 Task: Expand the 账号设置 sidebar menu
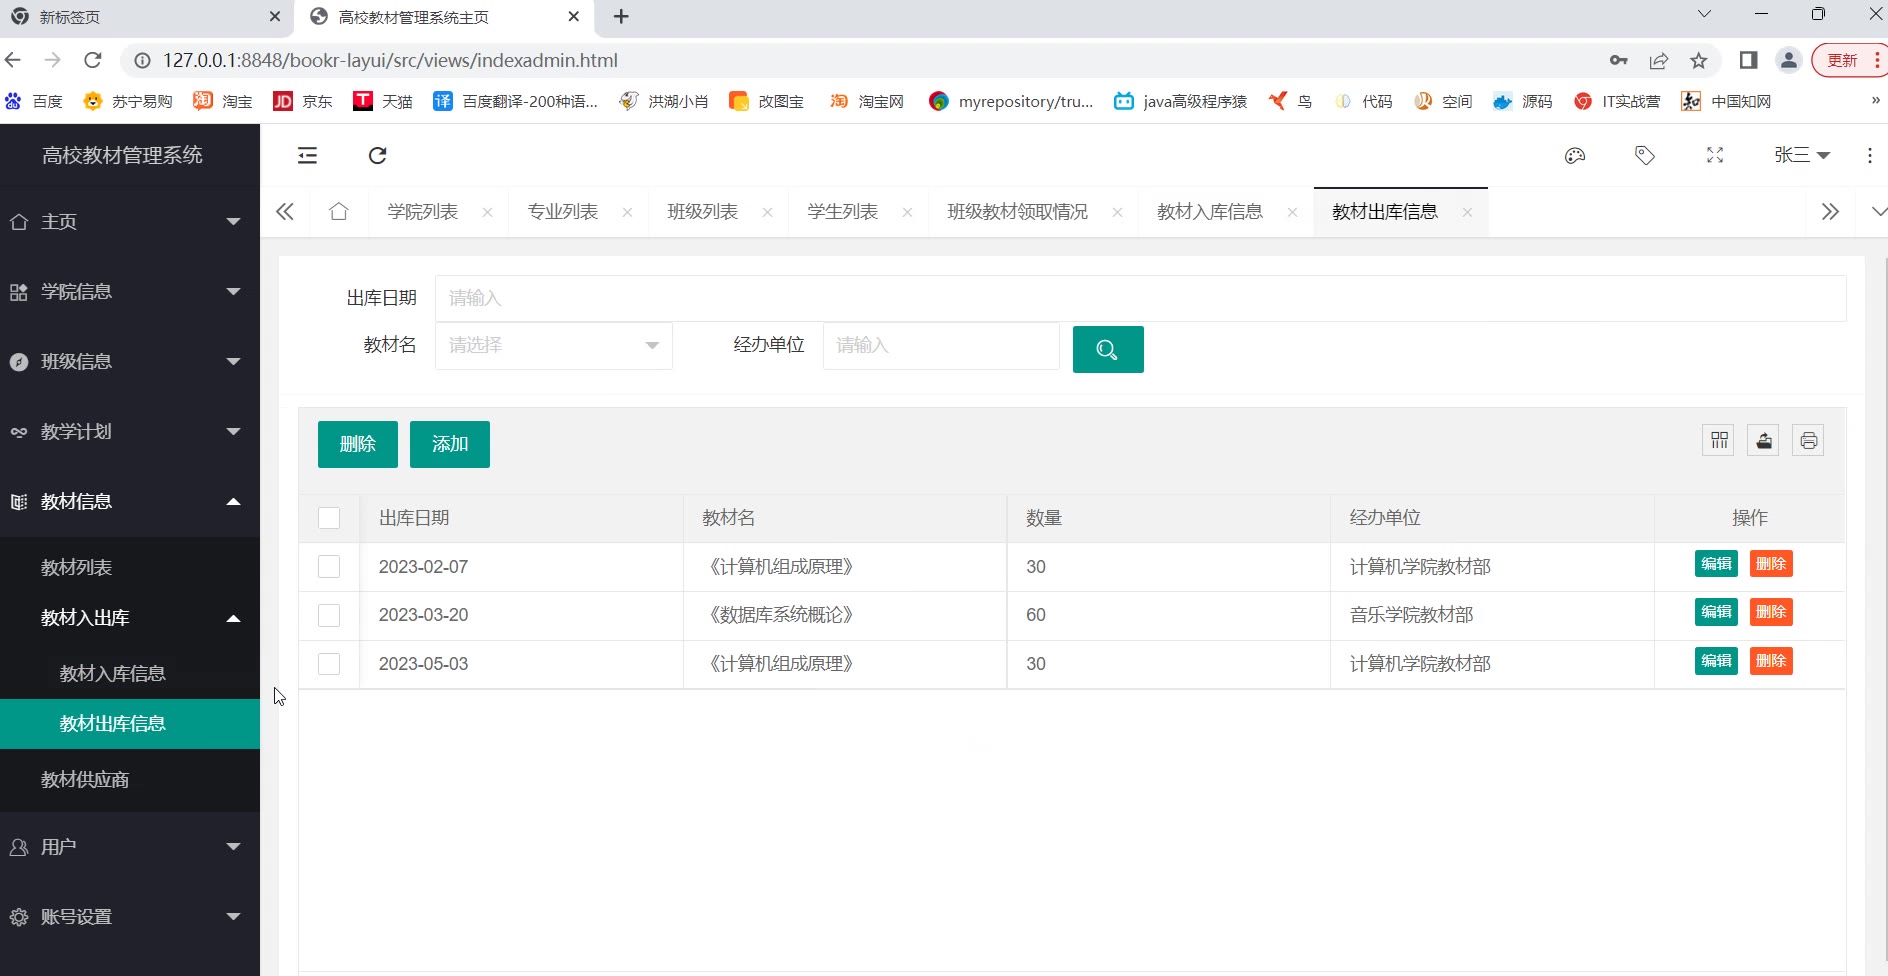click(x=130, y=916)
